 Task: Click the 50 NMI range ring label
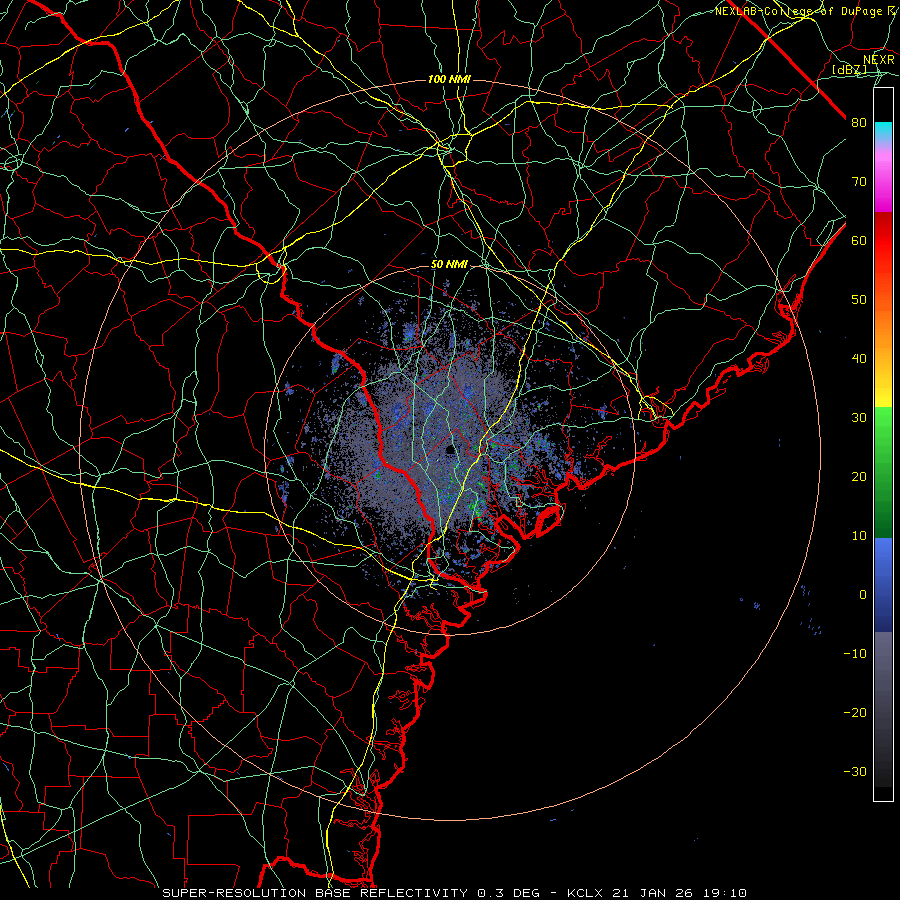449,265
